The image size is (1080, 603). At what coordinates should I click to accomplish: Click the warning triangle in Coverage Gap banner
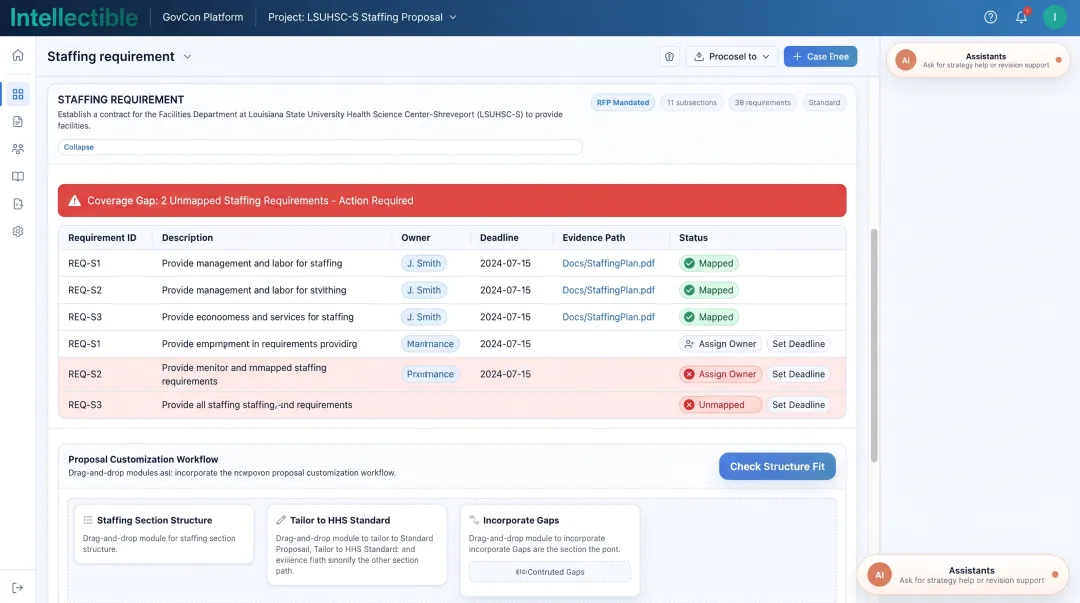74,201
